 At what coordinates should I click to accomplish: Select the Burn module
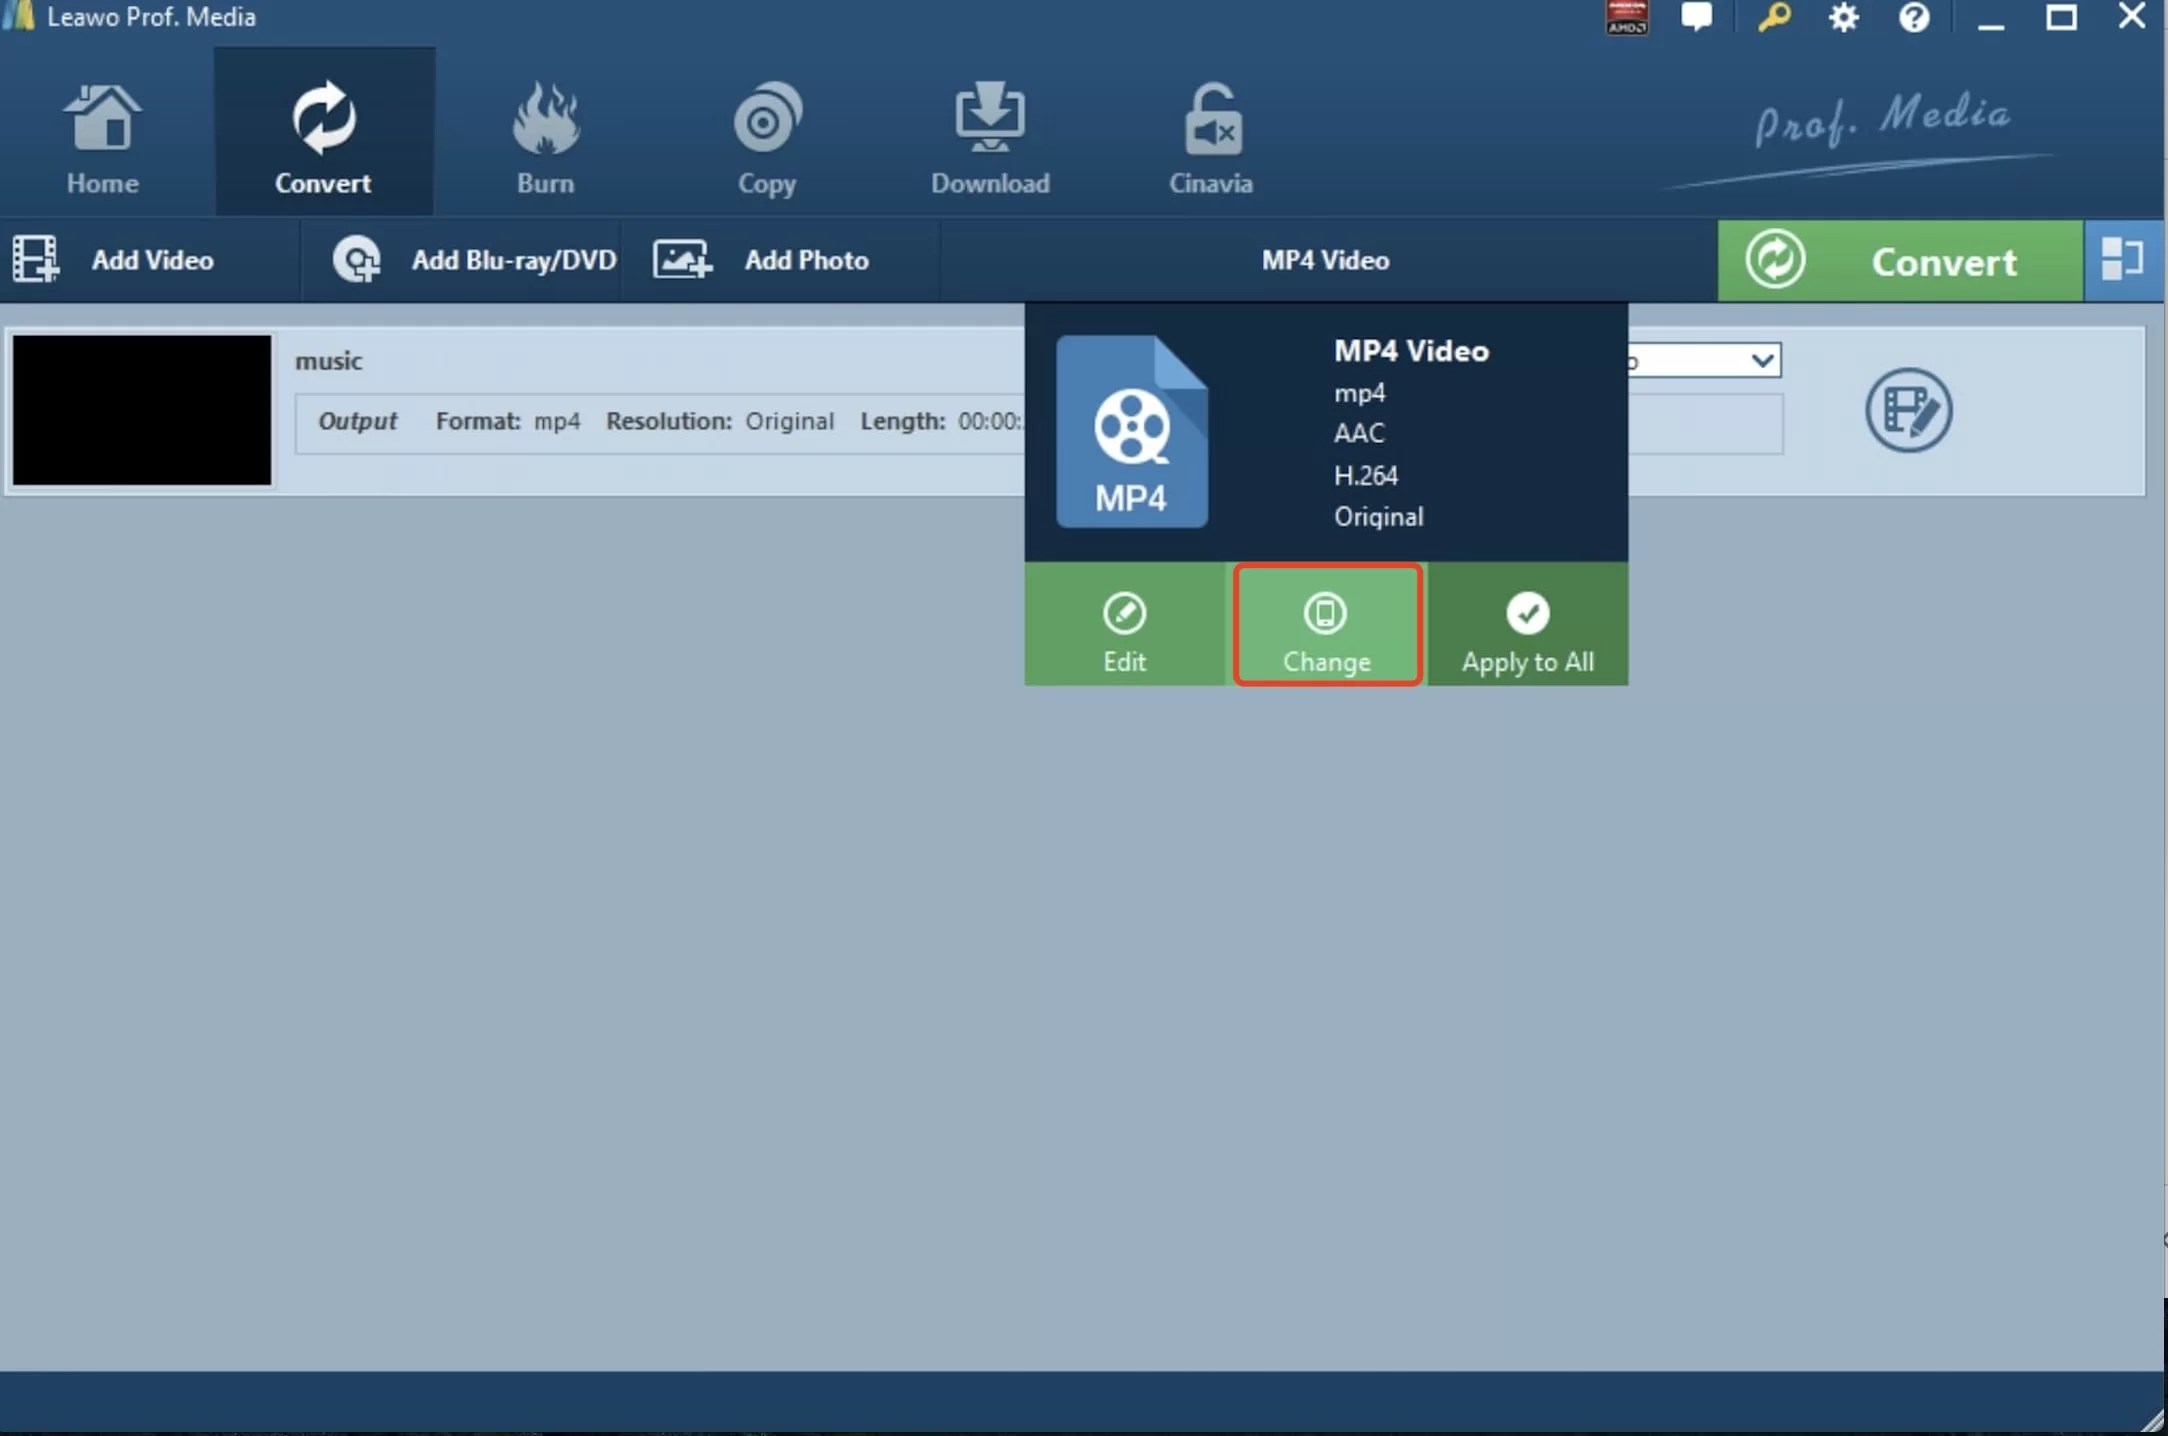pos(545,135)
